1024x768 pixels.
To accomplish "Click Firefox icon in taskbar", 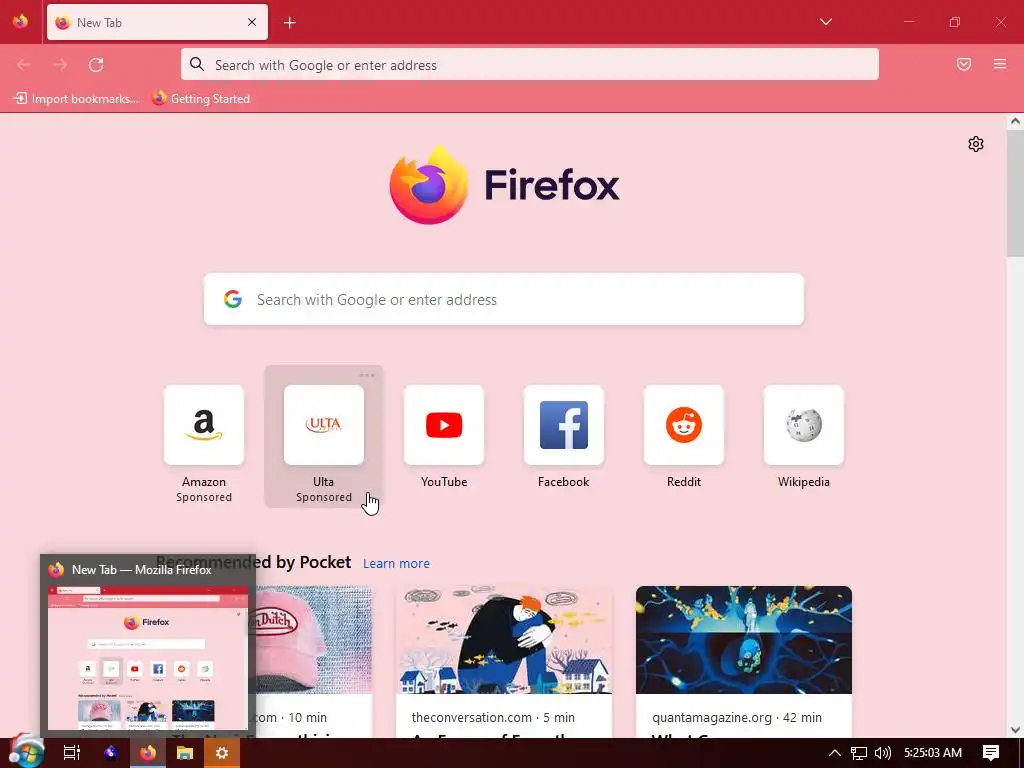I will coord(148,753).
